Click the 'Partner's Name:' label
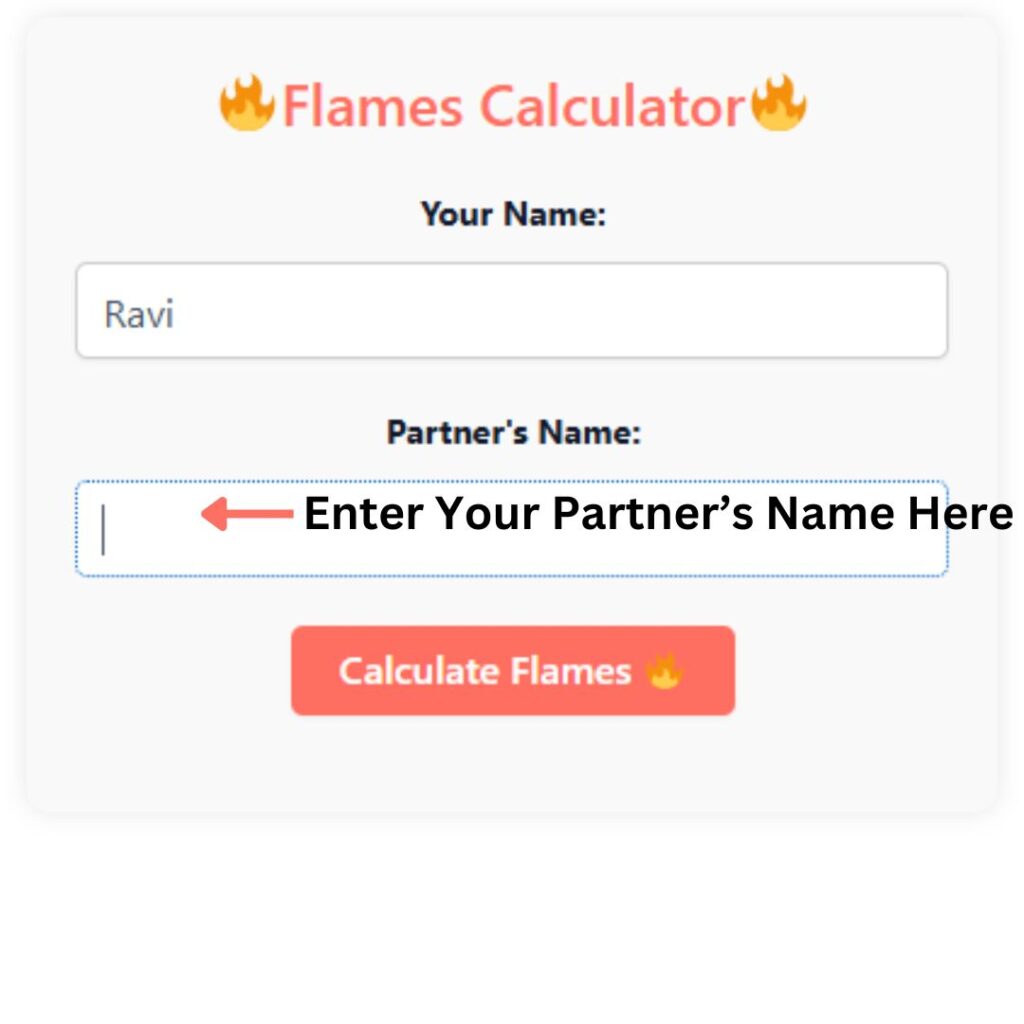This screenshot has width=1024, height=1024. tap(512, 432)
